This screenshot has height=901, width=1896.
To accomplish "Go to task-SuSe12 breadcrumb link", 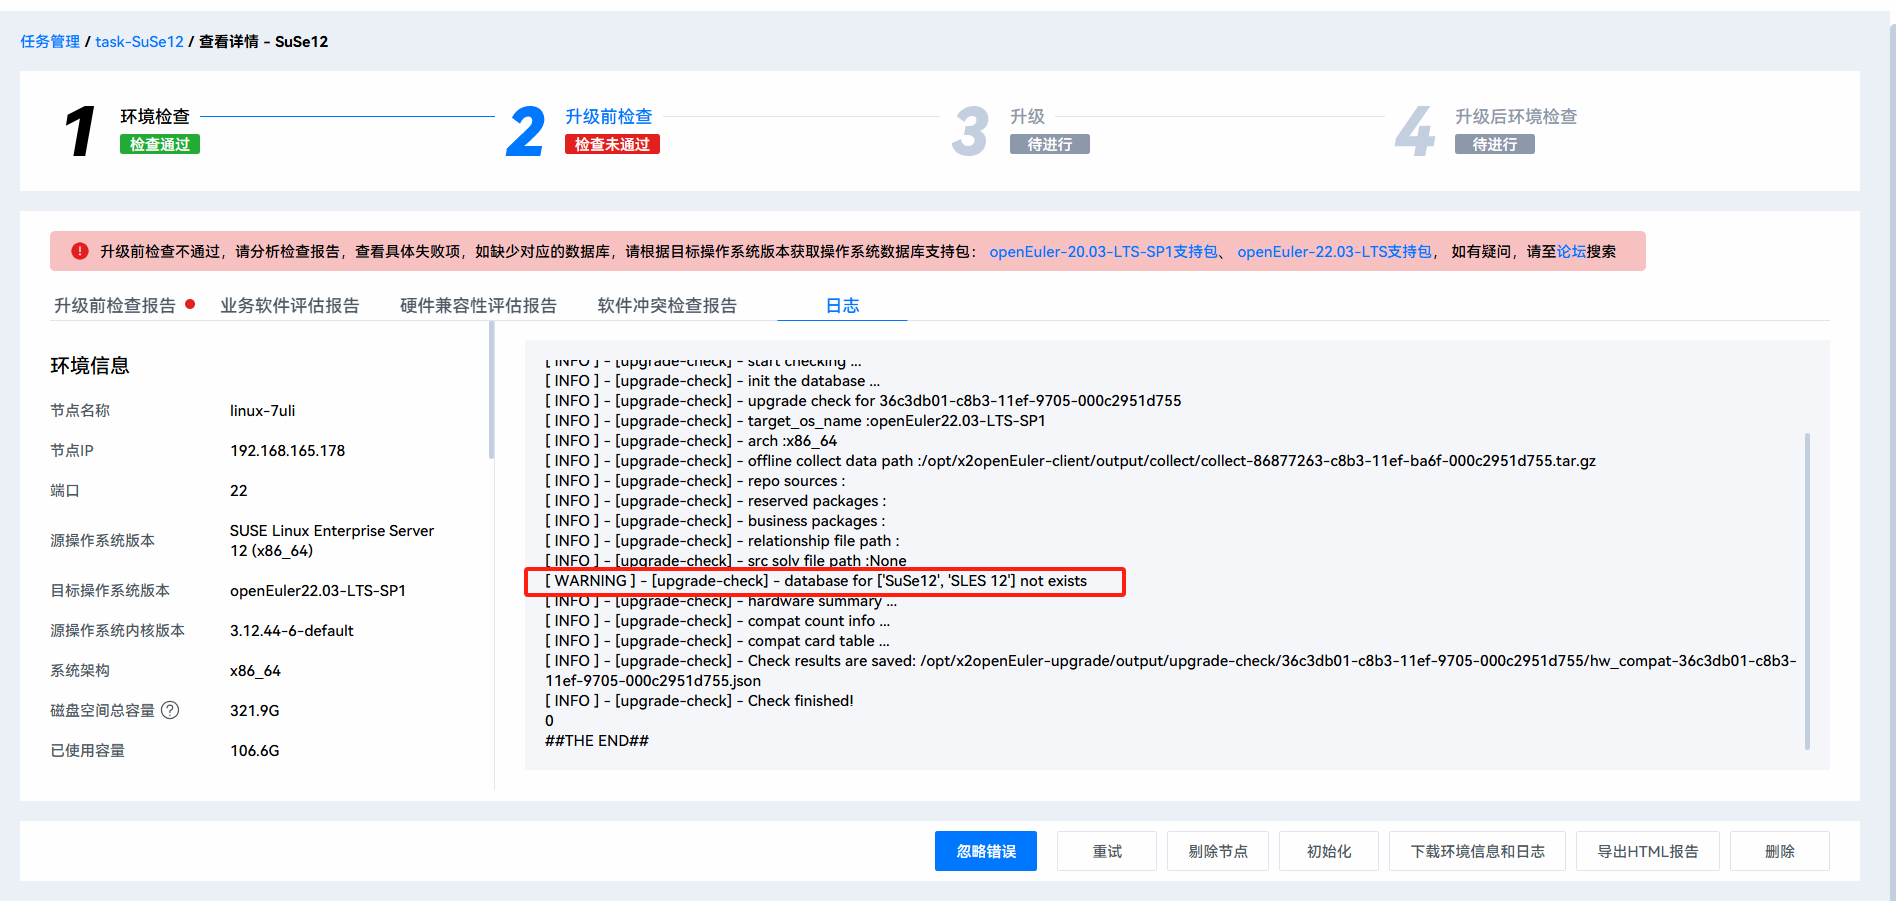I will tap(139, 42).
